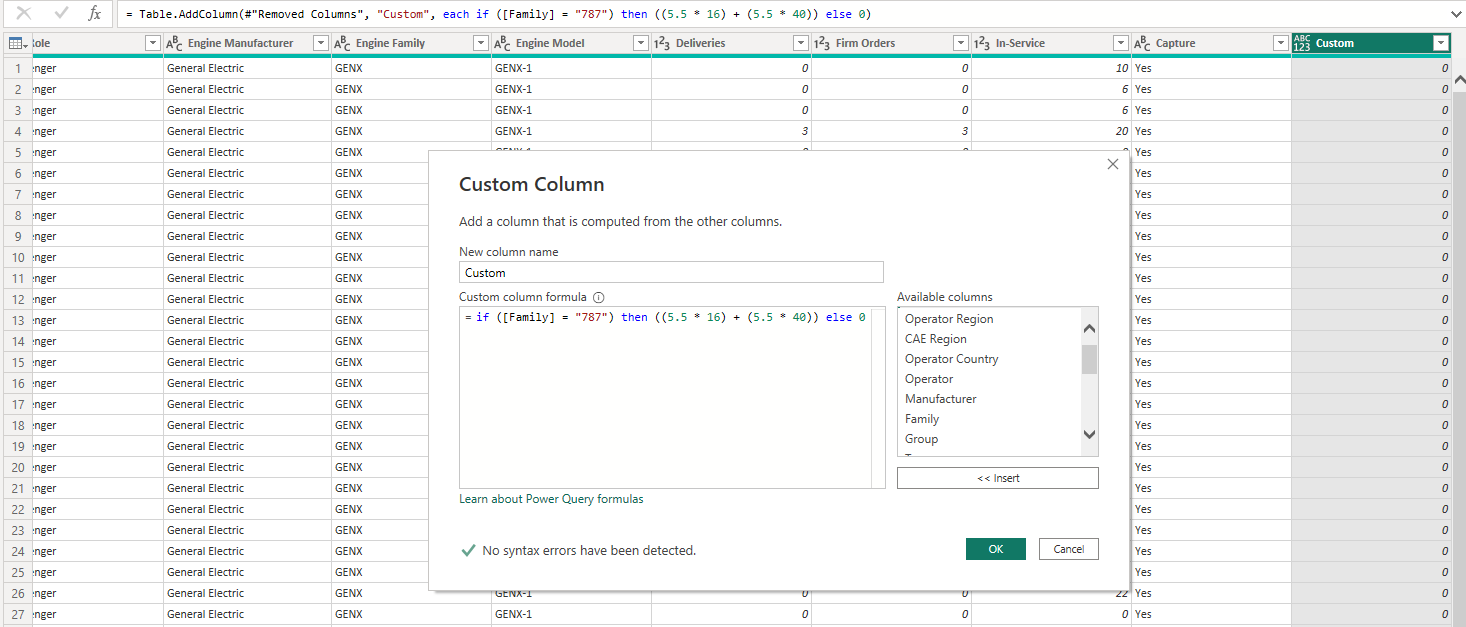
Task: Select row number 27
Action: (17, 614)
